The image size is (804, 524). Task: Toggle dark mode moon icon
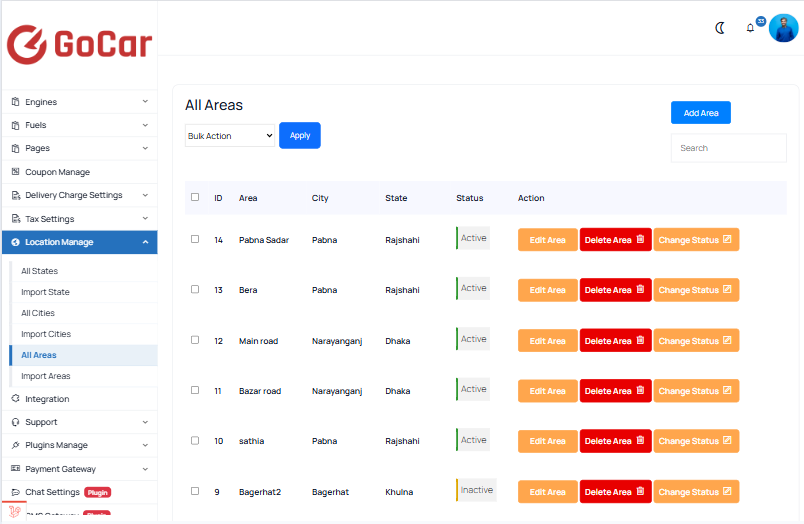point(720,28)
